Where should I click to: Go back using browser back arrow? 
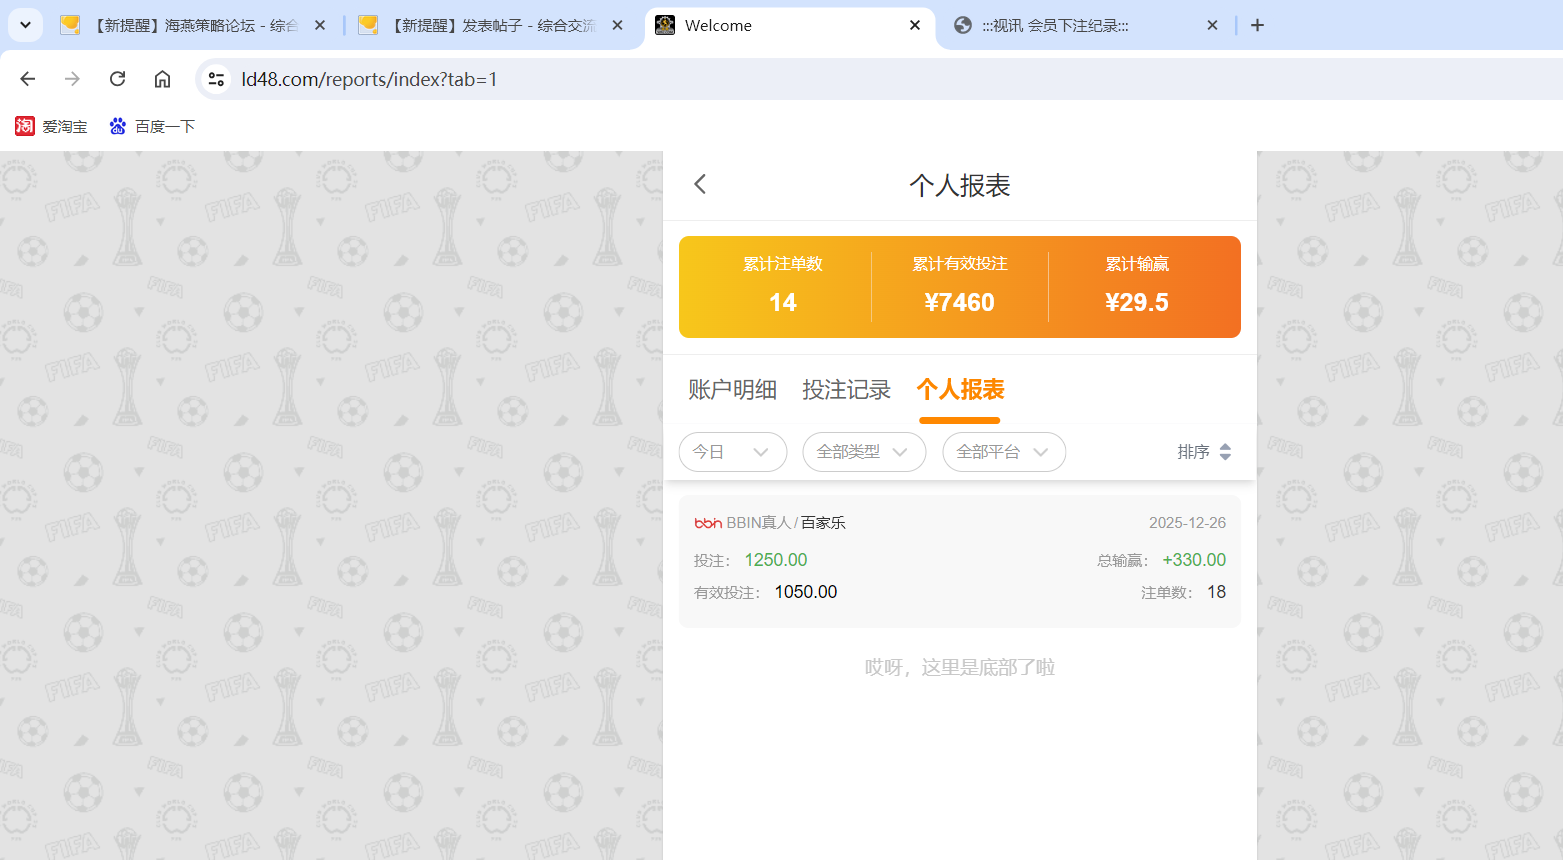coord(27,79)
